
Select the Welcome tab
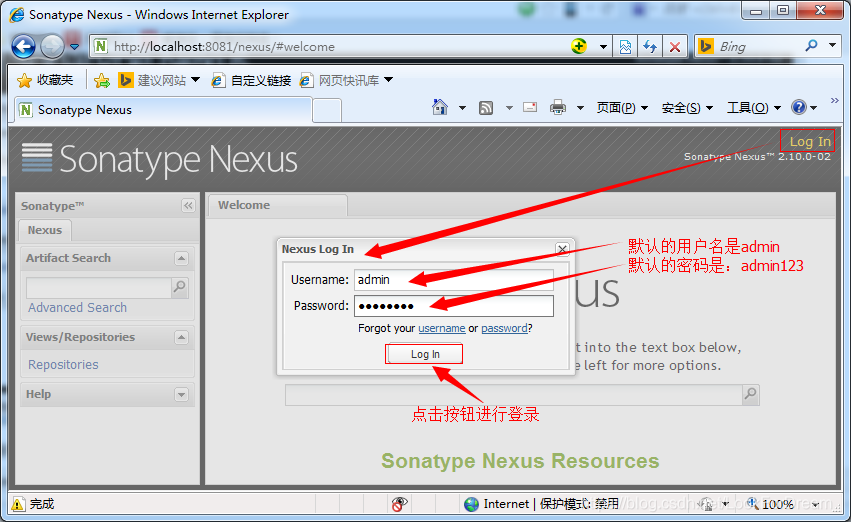click(x=278, y=206)
